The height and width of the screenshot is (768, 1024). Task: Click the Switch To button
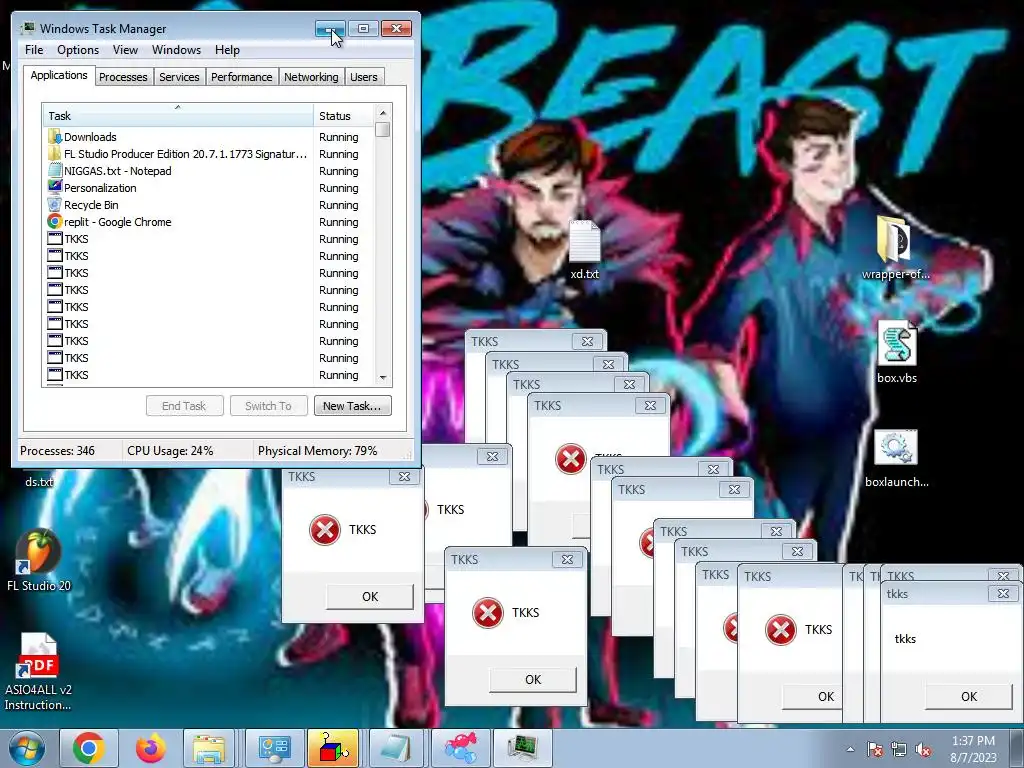click(268, 406)
